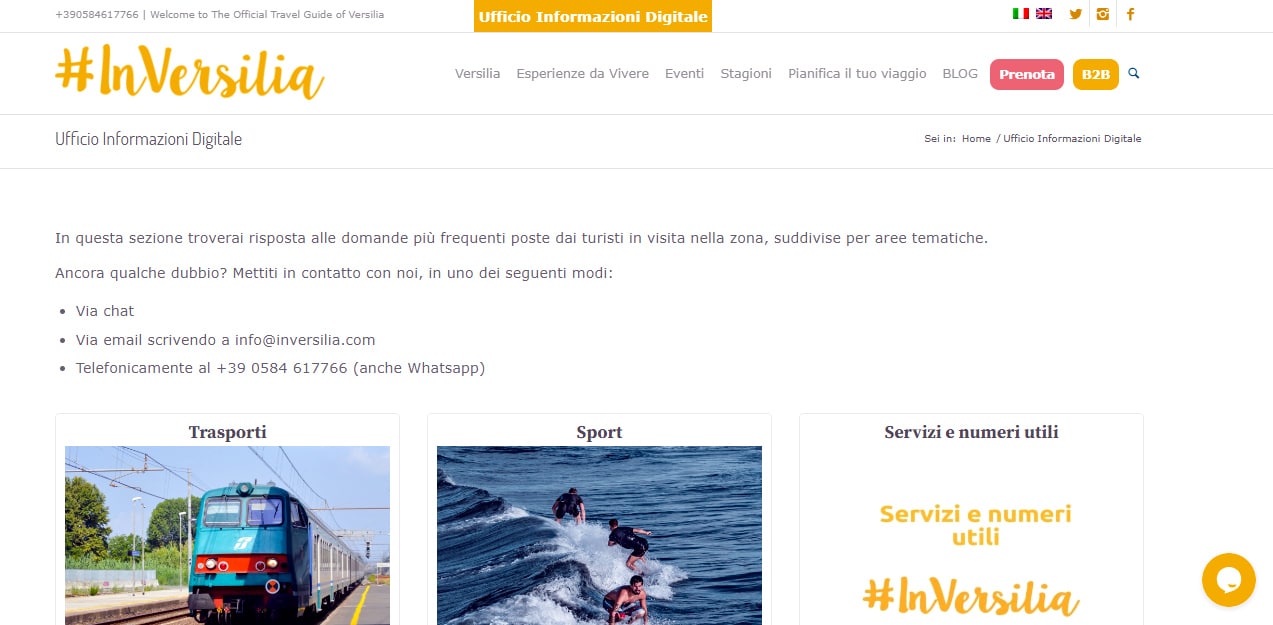The image size is (1273, 625).
Task: Click the Via chat list item
Action: [x=105, y=311]
